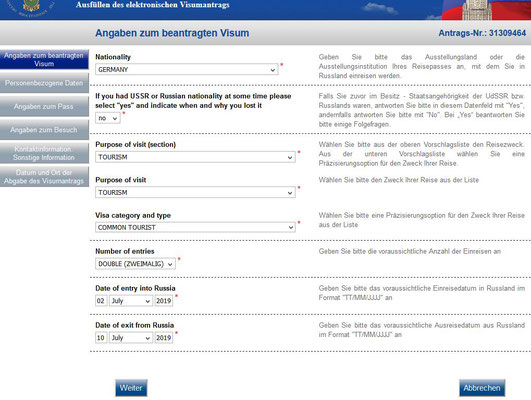
Task: Switch to Angaben zum Pass tab
Action: coord(44,106)
